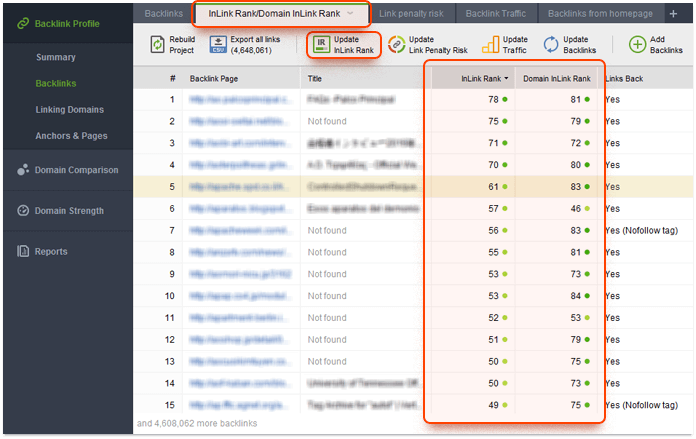The width and height of the screenshot is (696, 439).
Task: Click the Reports document icon
Action: point(23,251)
